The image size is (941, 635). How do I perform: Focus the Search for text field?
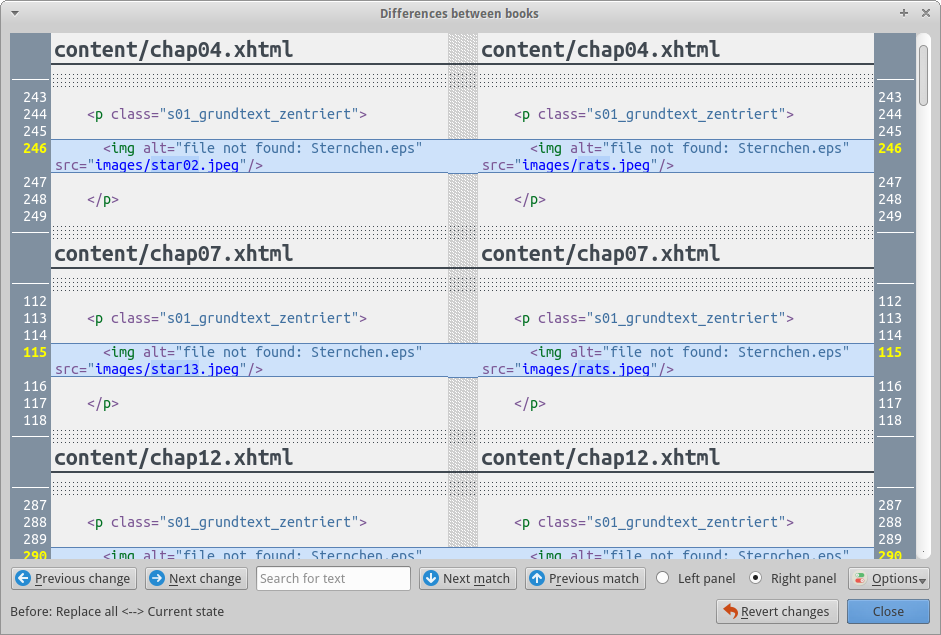[333, 578]
